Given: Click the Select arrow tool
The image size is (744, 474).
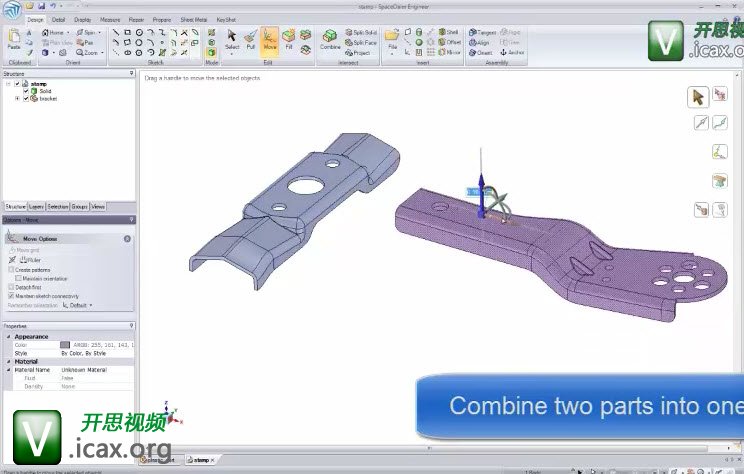Looking at the screenshot, I should click(x=232, y=39).
